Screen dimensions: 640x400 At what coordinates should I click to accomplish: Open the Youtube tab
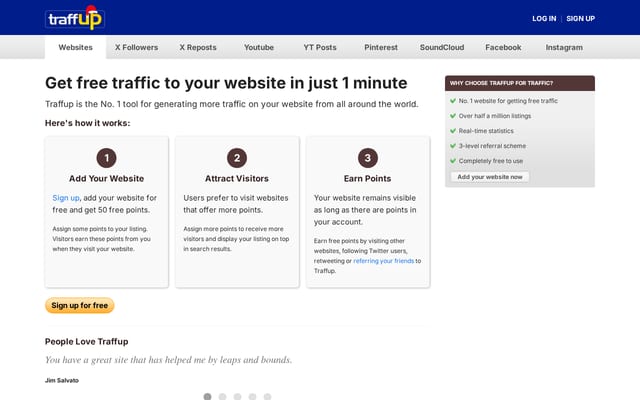[259, 47]
